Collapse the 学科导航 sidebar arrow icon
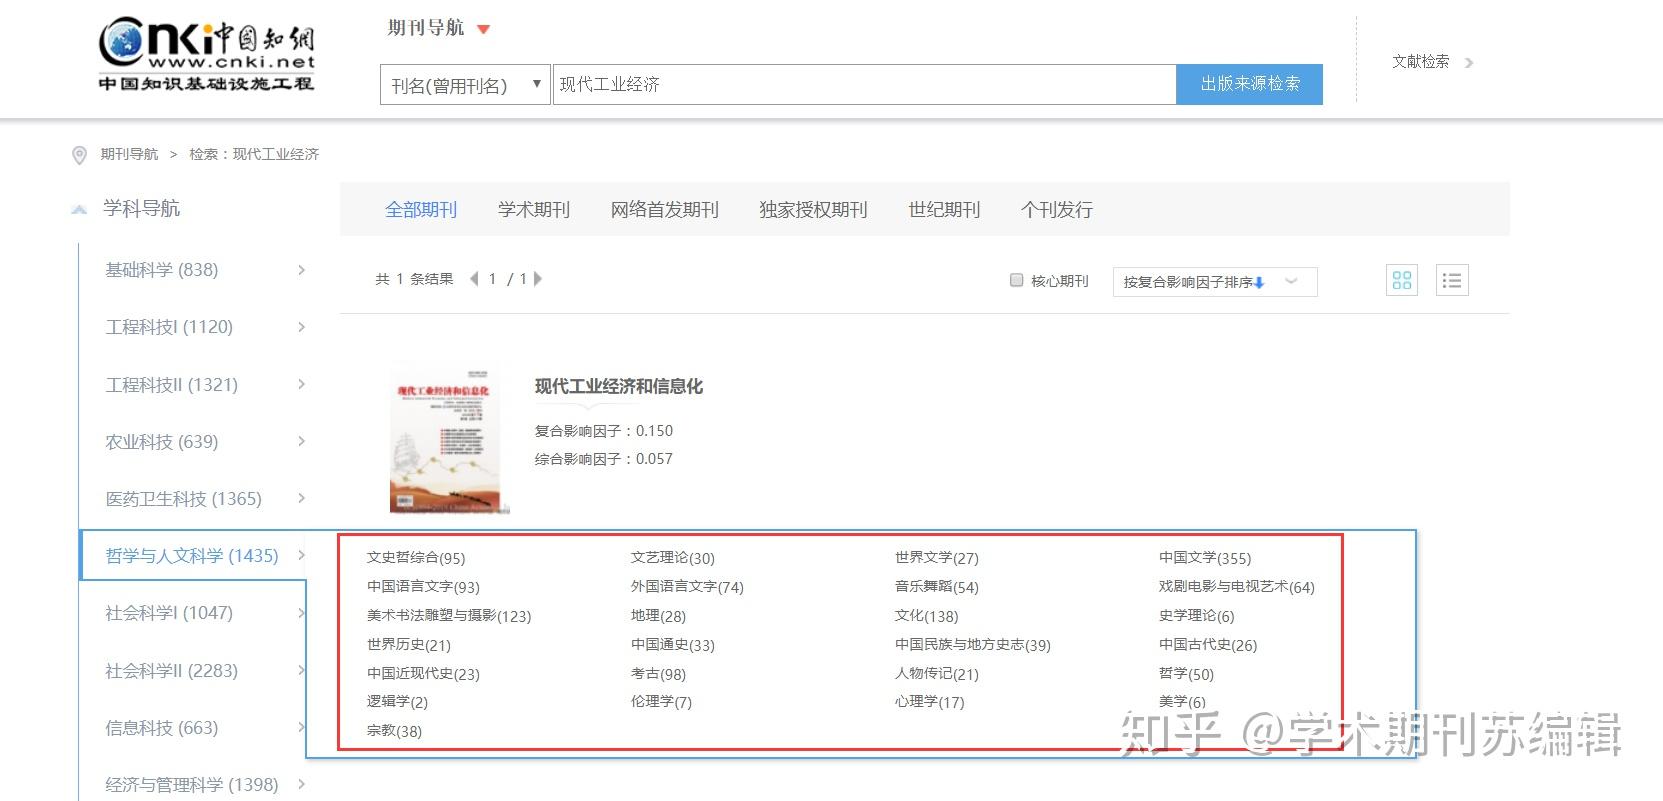This screenshot has height=801, width=1663. click(x=79, y=209)
